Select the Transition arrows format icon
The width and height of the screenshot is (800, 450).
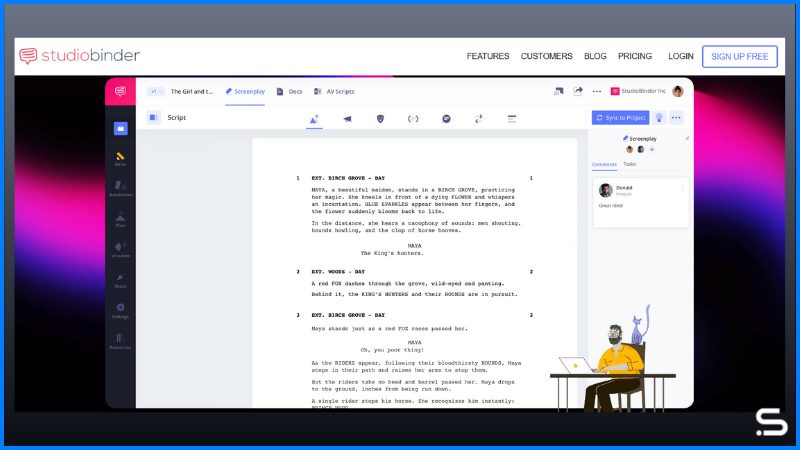[x=479, y=119]
